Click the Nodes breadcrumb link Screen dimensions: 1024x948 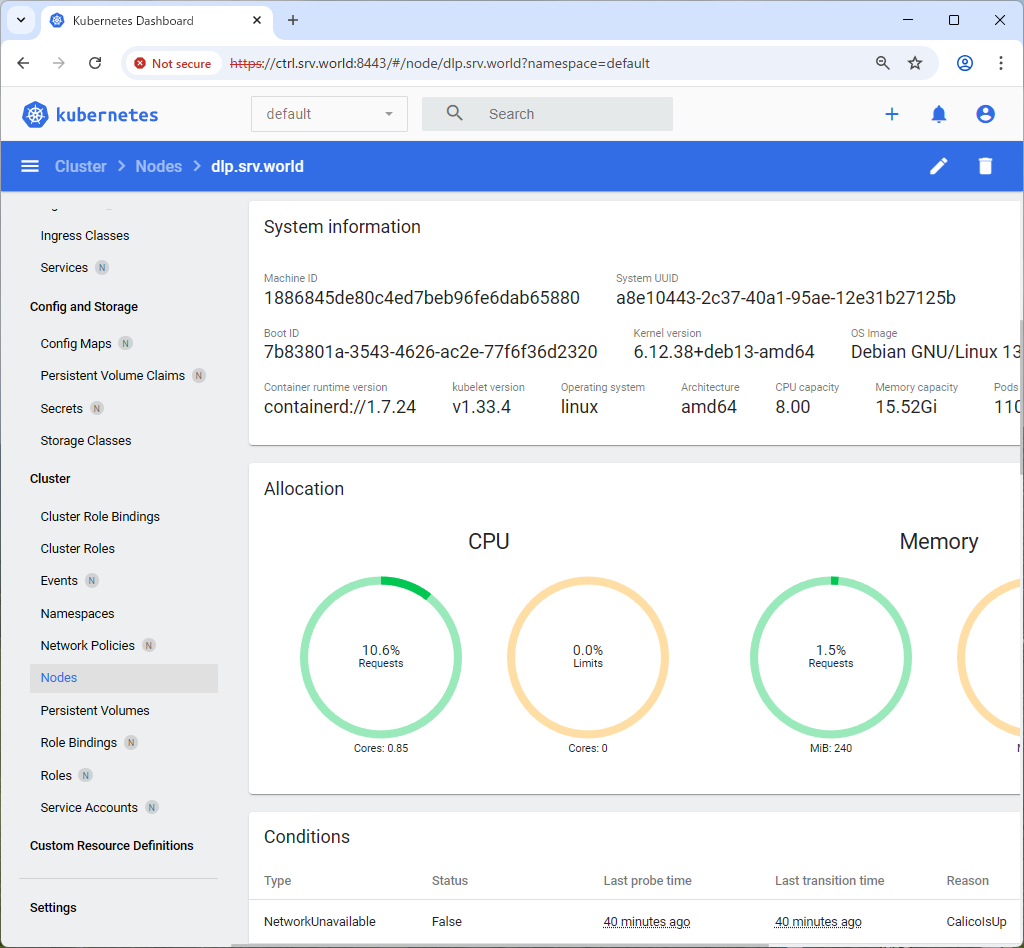pyautogui.click(x=158, y=166)
